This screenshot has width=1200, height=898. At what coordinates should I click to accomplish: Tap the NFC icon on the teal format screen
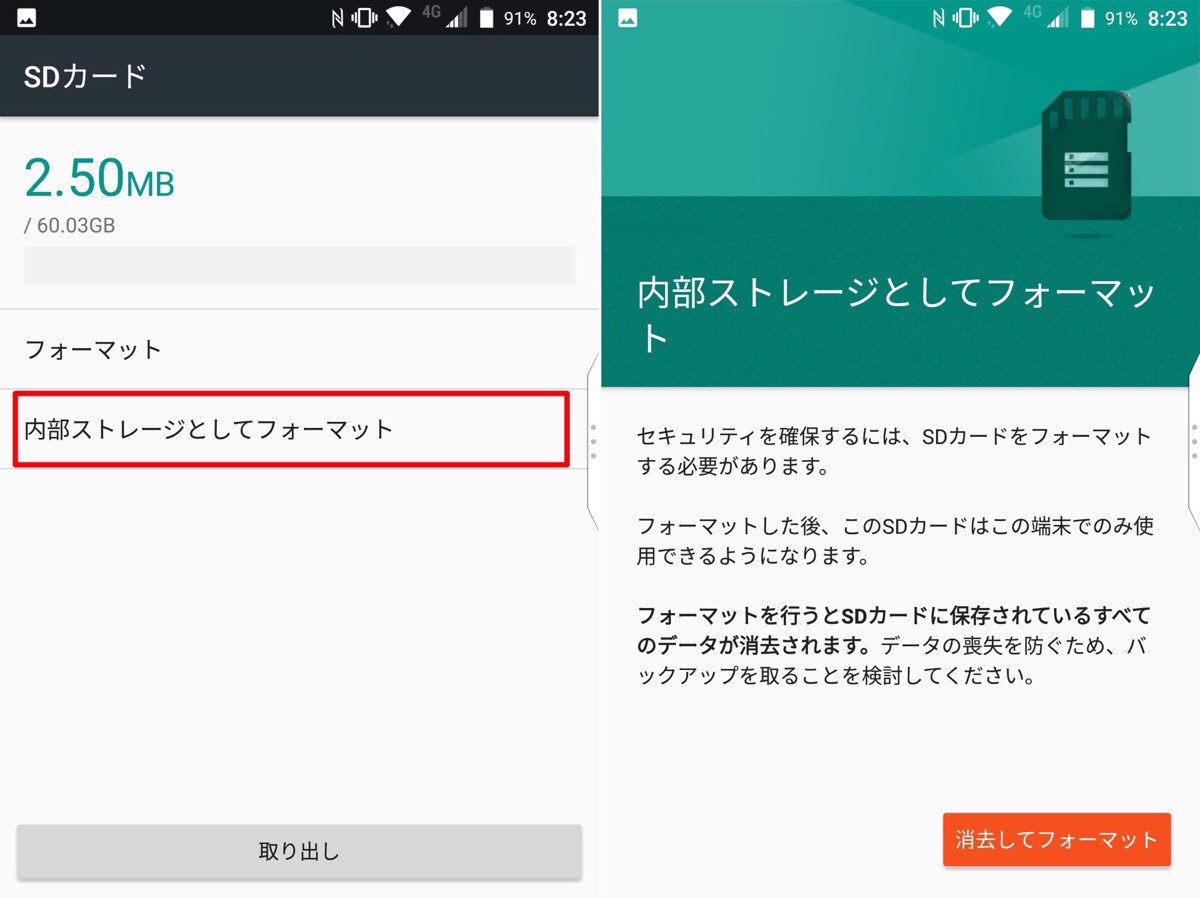[937, 18]
